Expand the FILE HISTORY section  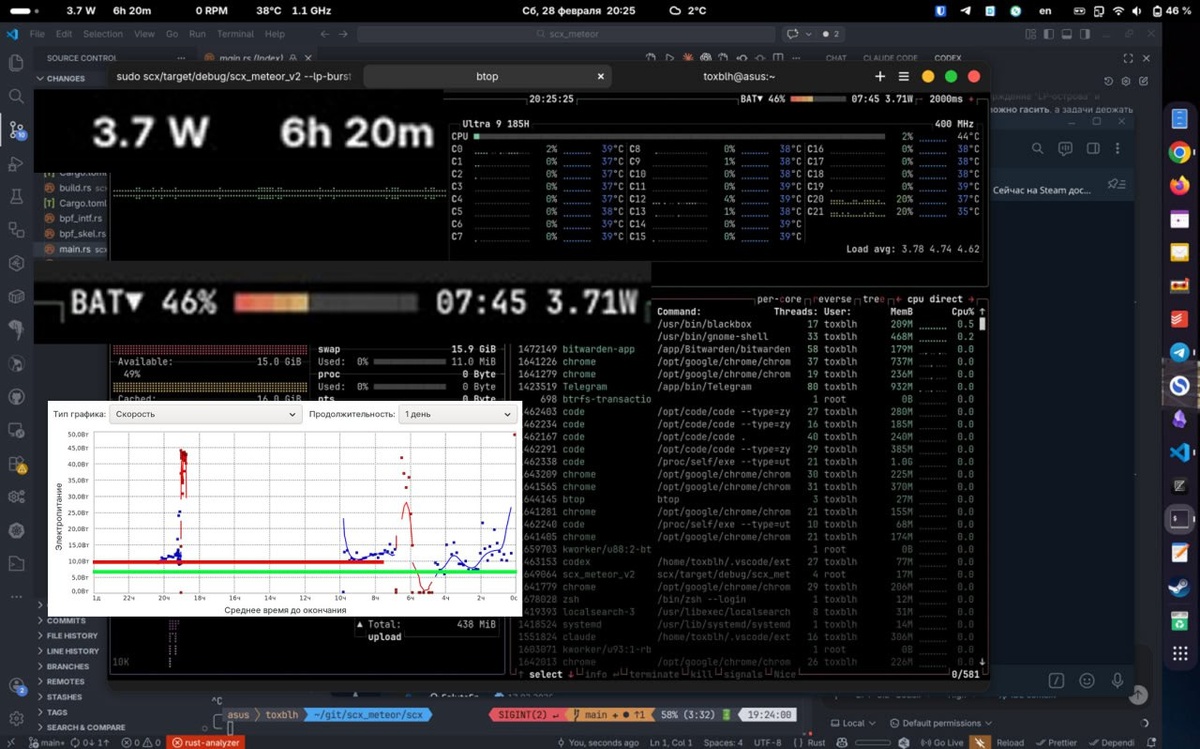pyautogui.click(x=67, y=636)
